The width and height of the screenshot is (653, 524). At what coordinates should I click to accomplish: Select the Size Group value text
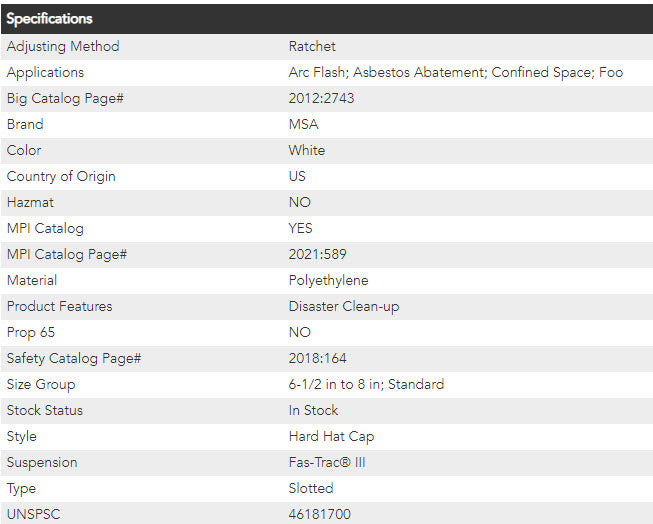click(x=366, y=384)
